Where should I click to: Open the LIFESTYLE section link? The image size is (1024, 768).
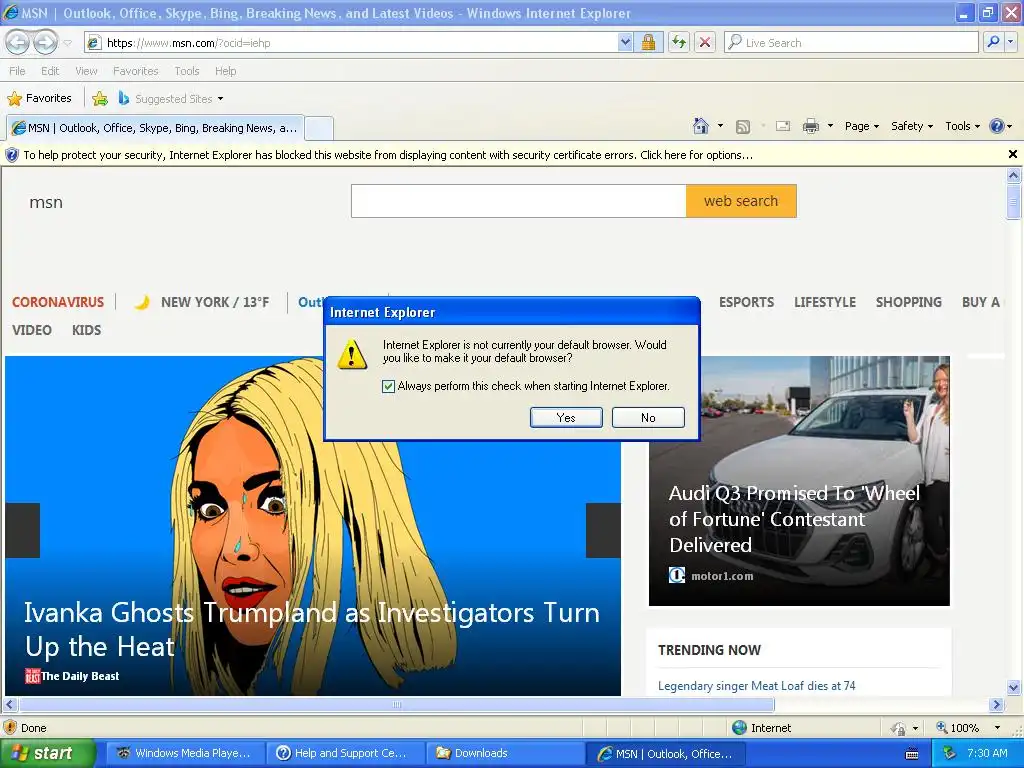pyautogui.click(x=825, y=302)
